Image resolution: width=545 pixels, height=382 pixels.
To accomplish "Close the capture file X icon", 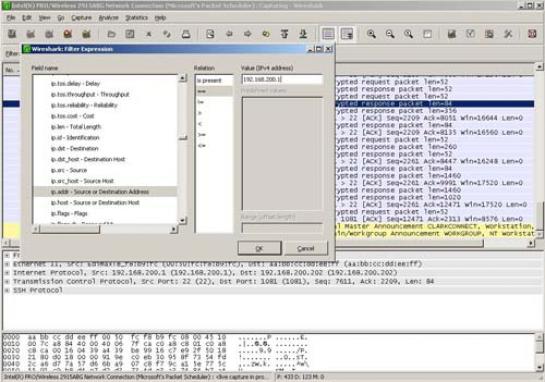I will [x=148, y=34].
